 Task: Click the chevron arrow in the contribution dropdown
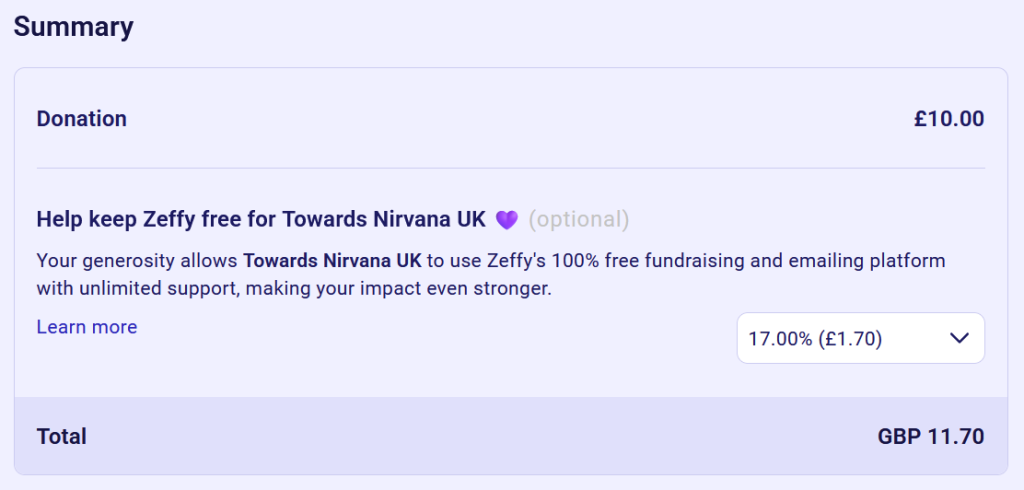(959, 338)
